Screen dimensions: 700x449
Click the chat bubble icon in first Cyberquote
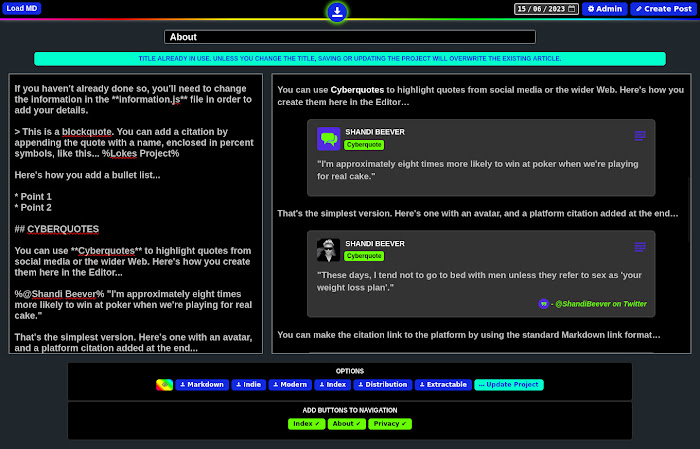[x=328, y=138]
